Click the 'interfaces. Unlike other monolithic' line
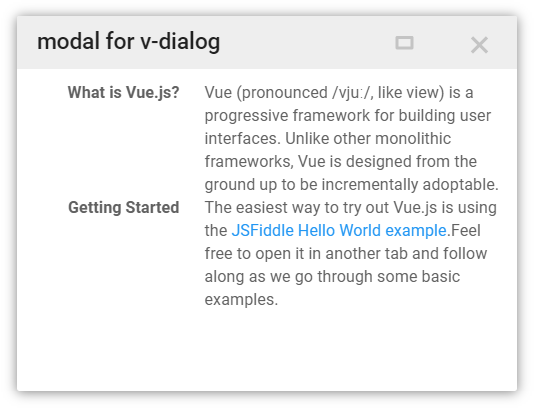This screenshot has height=411, width=534. click(328, 139)
